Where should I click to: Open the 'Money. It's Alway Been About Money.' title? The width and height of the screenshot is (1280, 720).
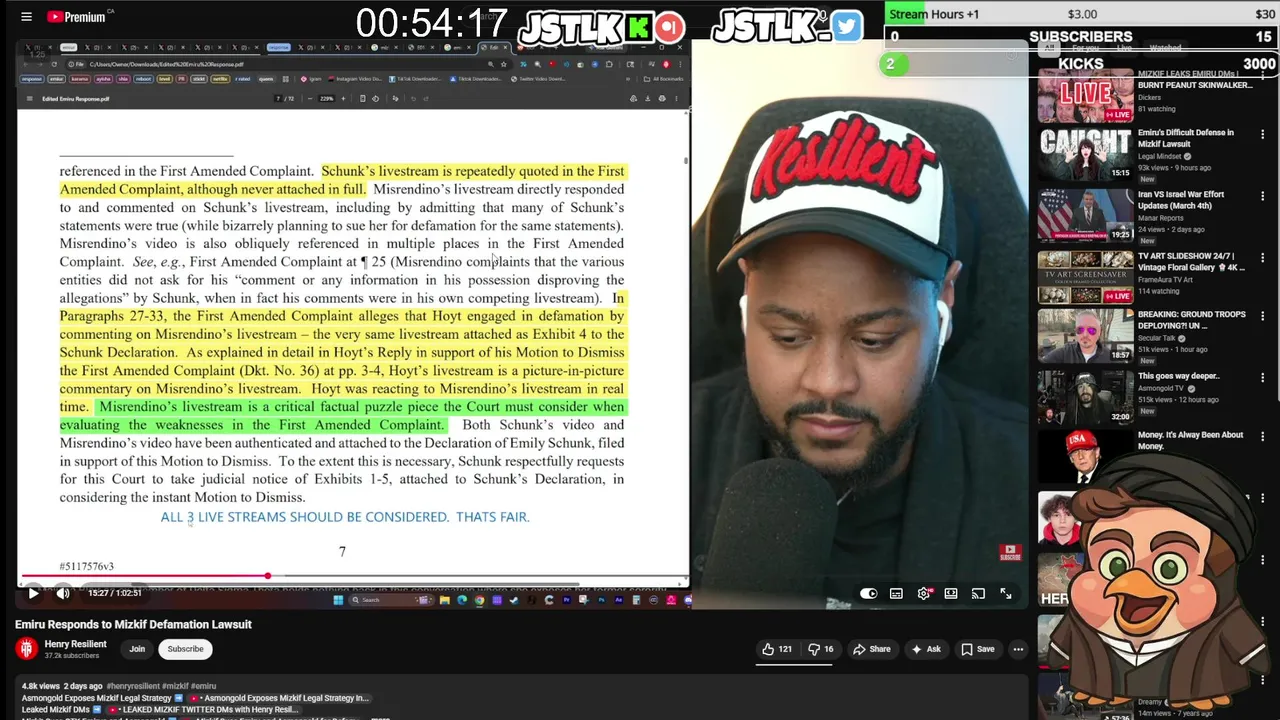click(1190, 440)
